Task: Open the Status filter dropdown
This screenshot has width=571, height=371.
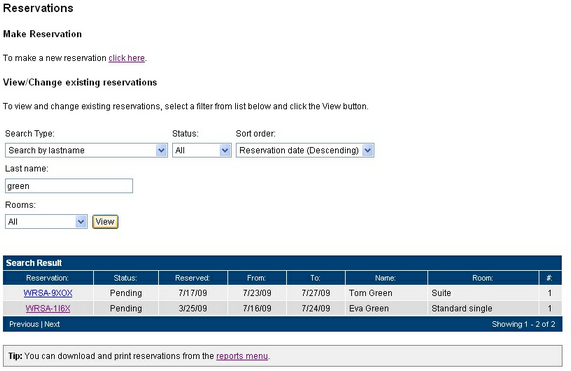Action: 202,150
